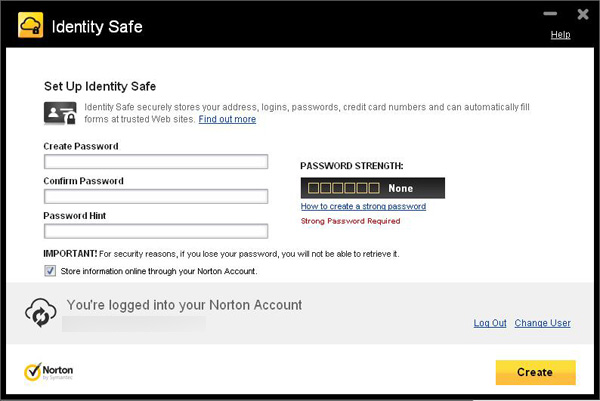Viewport: 600px width, 401px height.
Task: Close the Identity Safe window
Action: [x=582, y=14]
